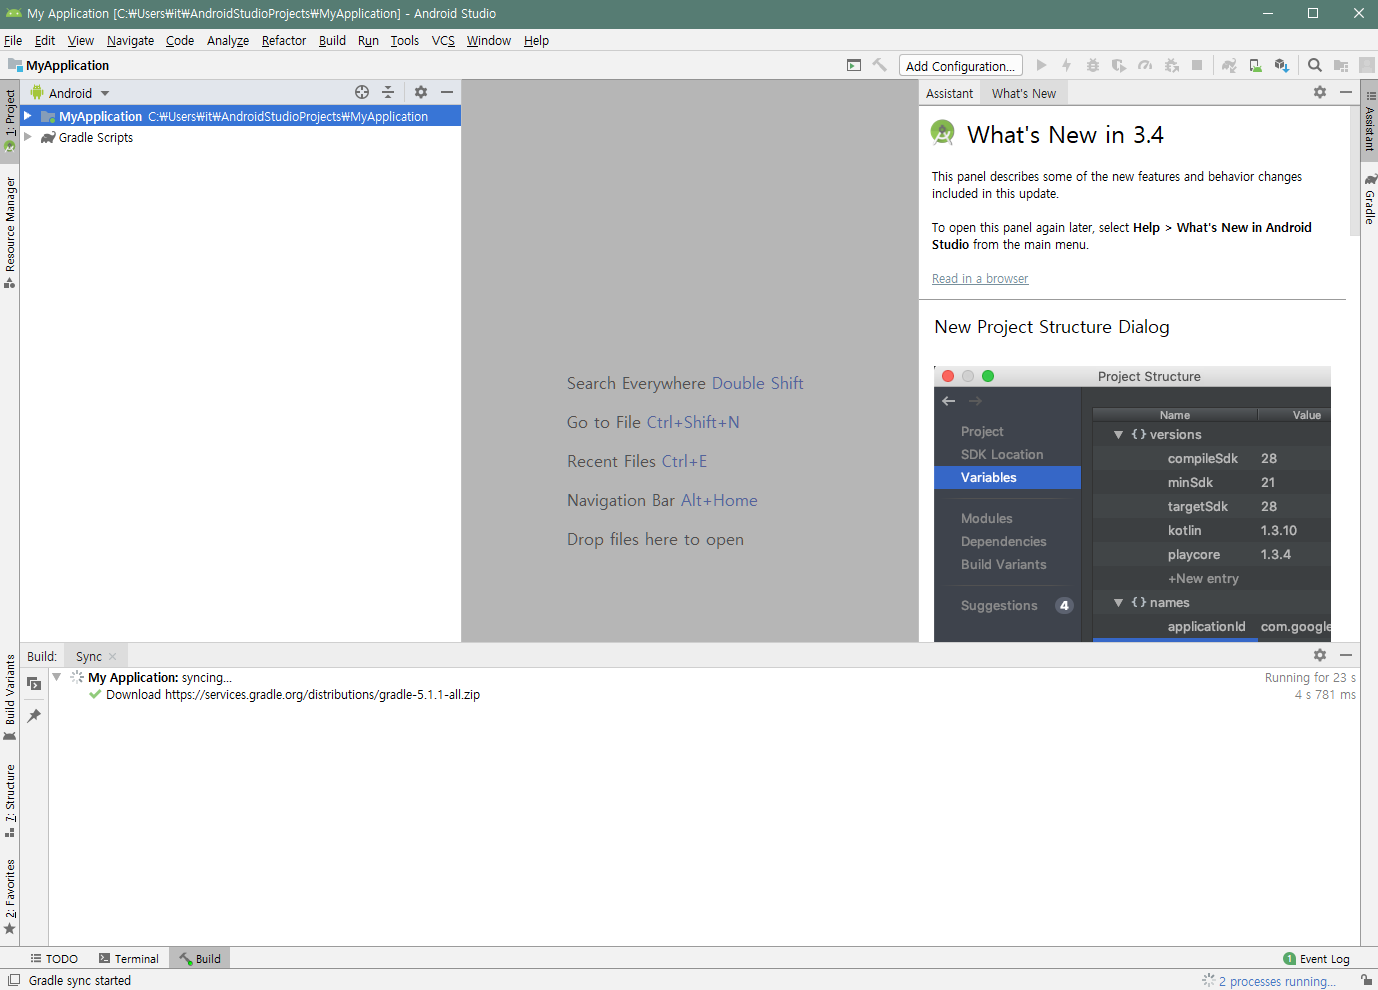This screenshot has width=1378, height=990.
Task: Select MyApplication project path row
Action: [x=240, y=116]
